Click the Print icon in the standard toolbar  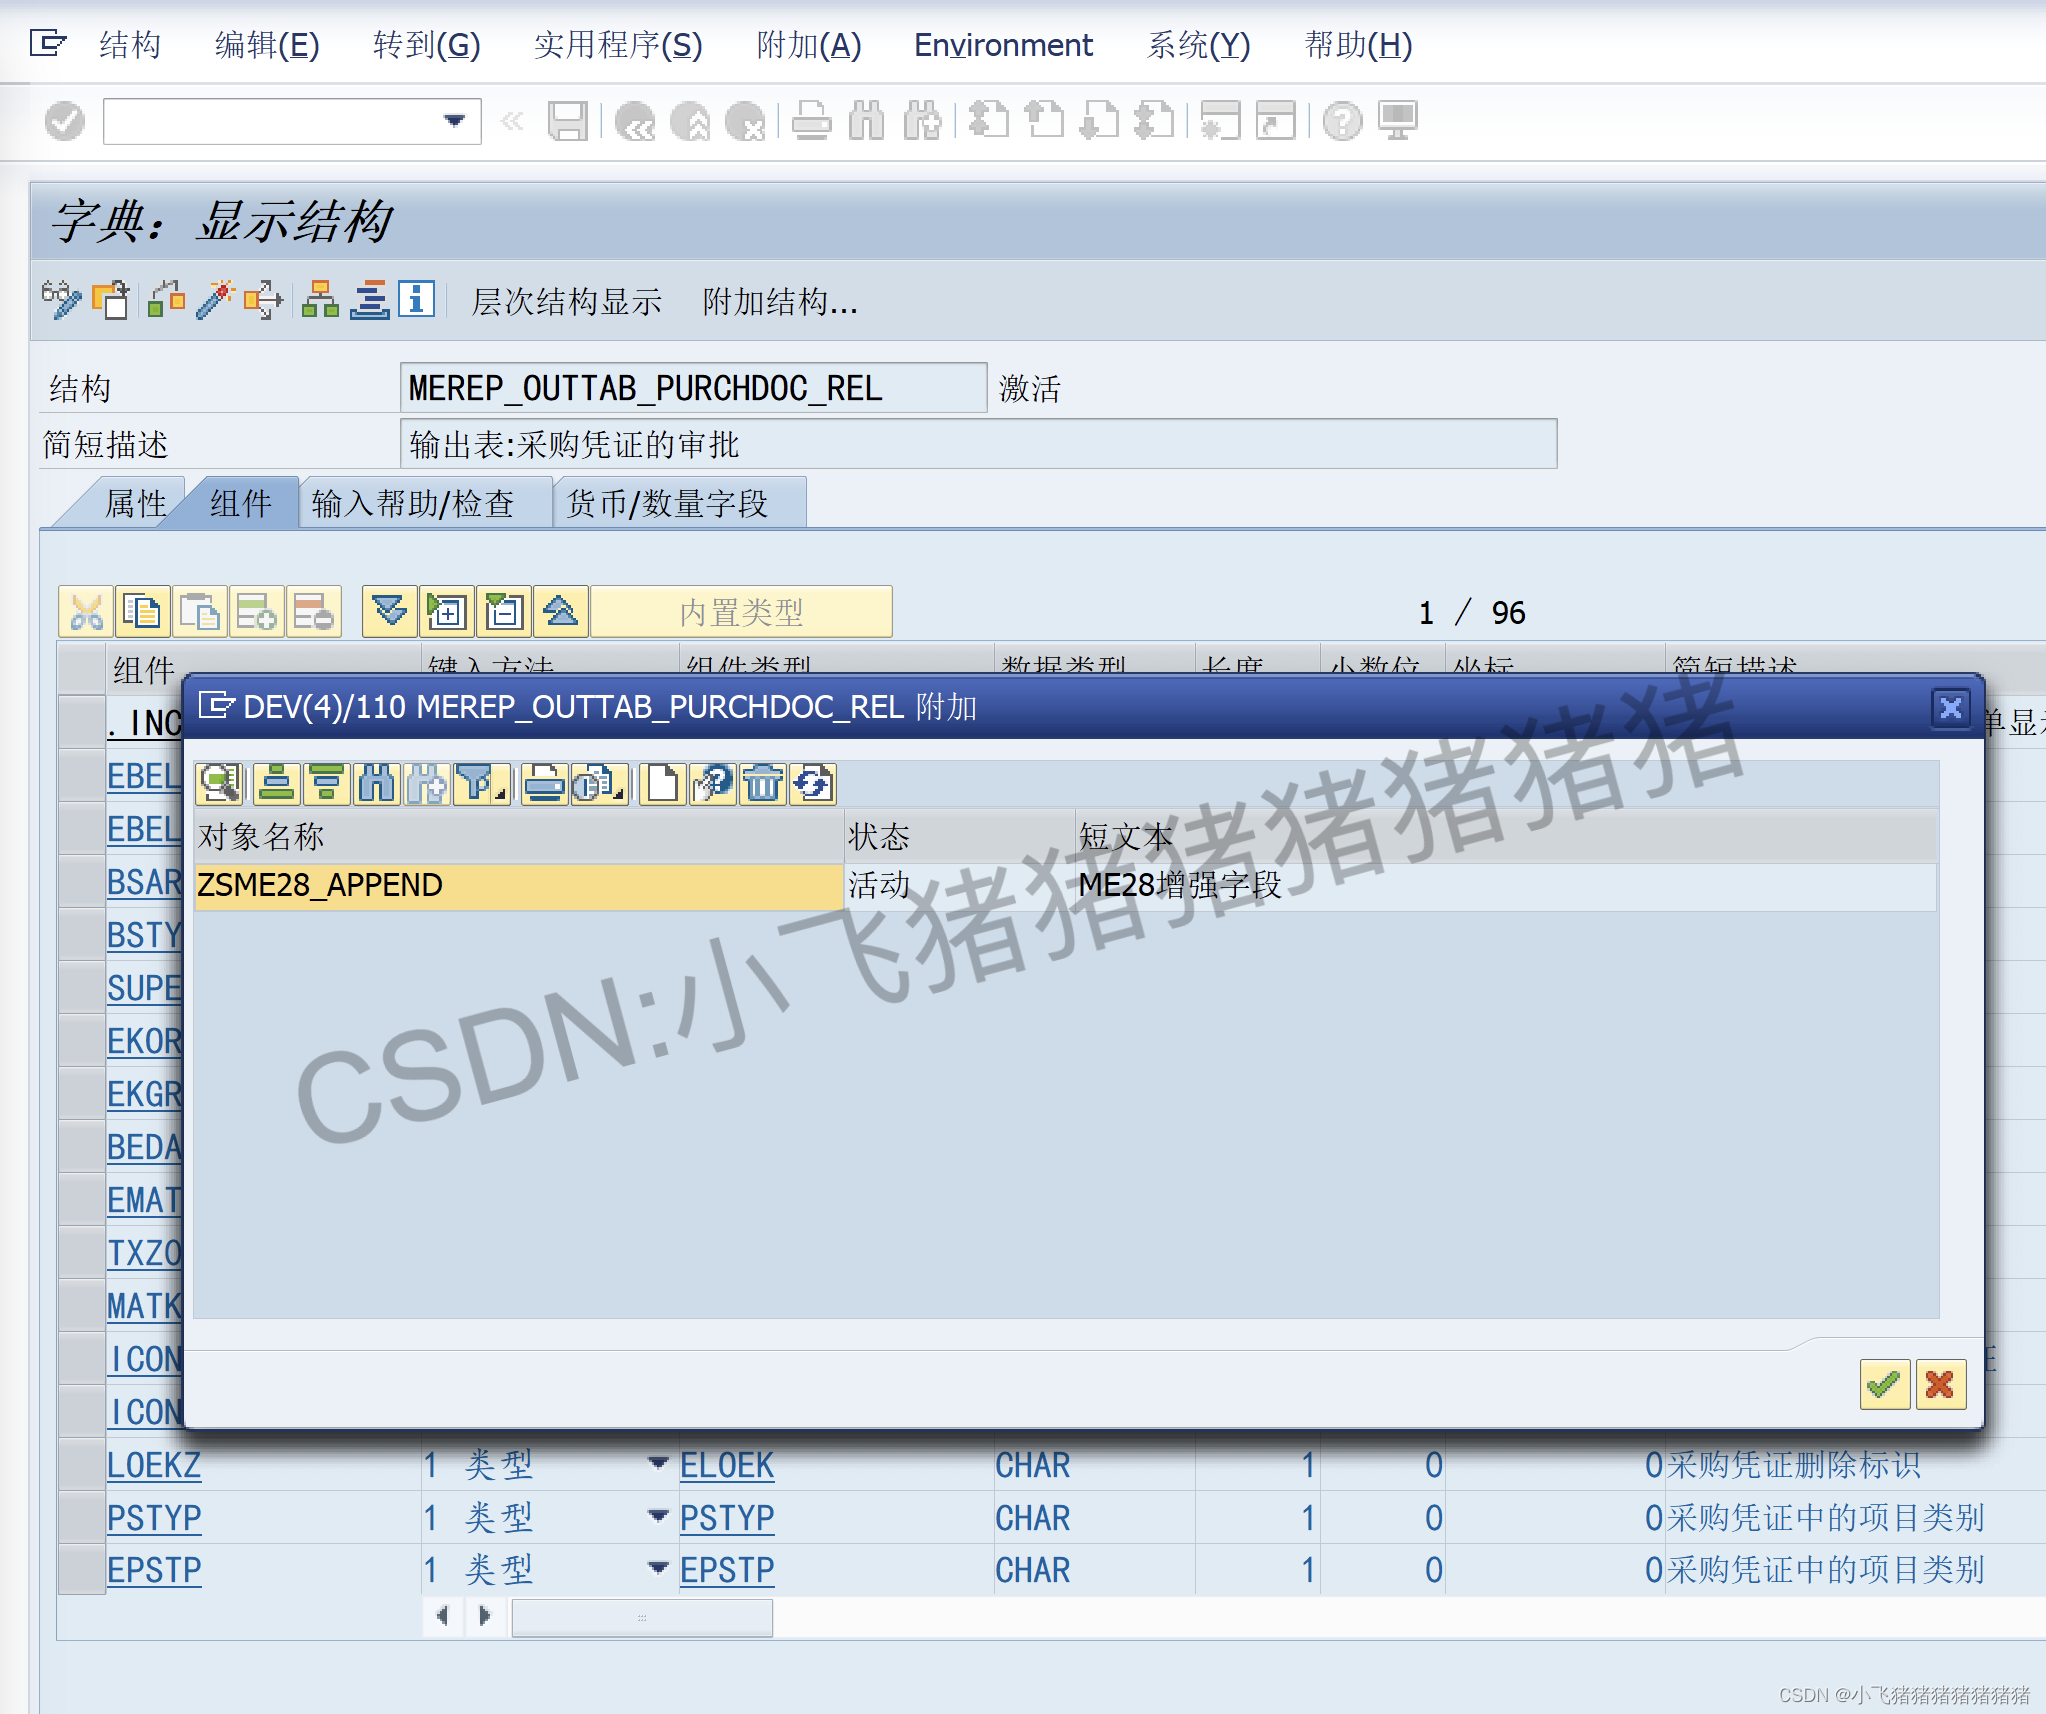tap(811, 120)
